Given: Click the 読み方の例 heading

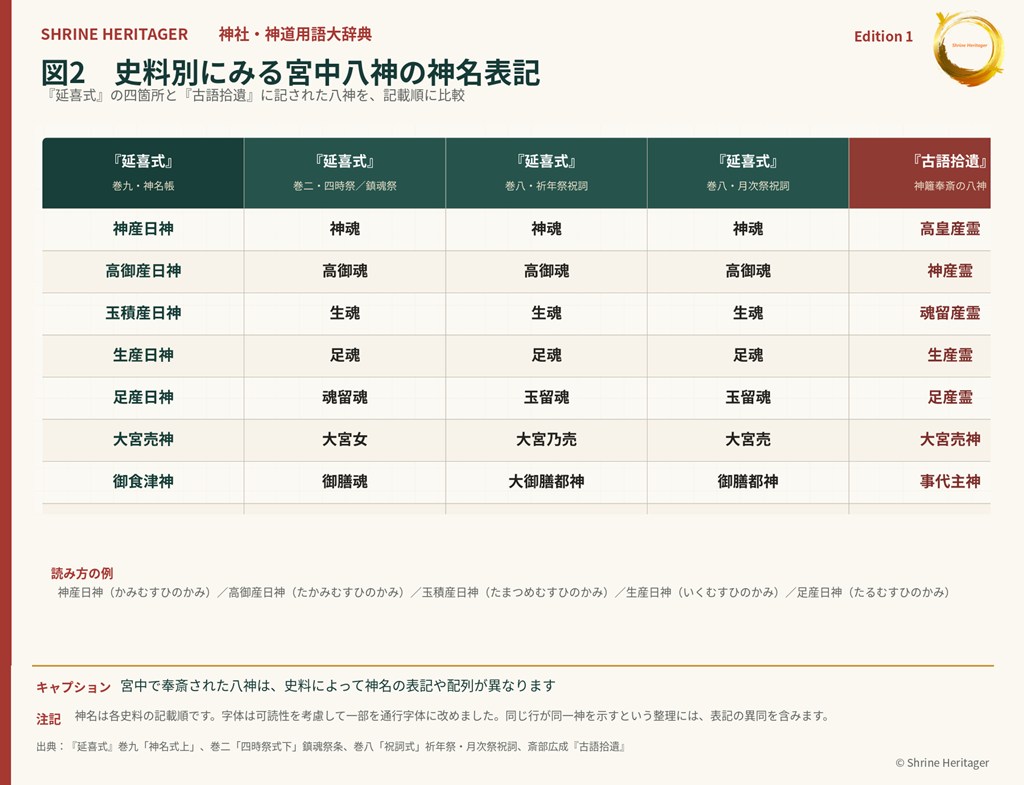Looking at the screenshot, I should coord(82,573).
